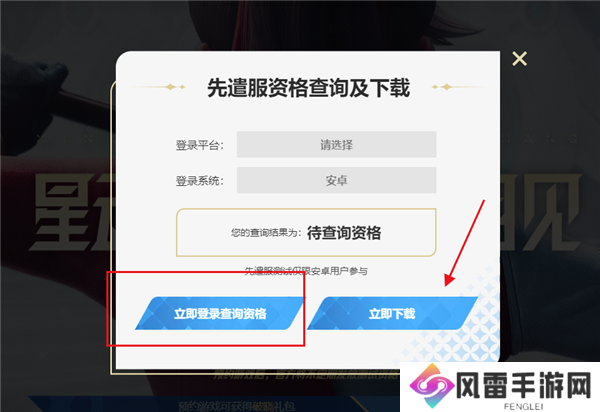The image size is (600, 412).
Task: Click the 立即下载 button
Action: click(392, 313)
